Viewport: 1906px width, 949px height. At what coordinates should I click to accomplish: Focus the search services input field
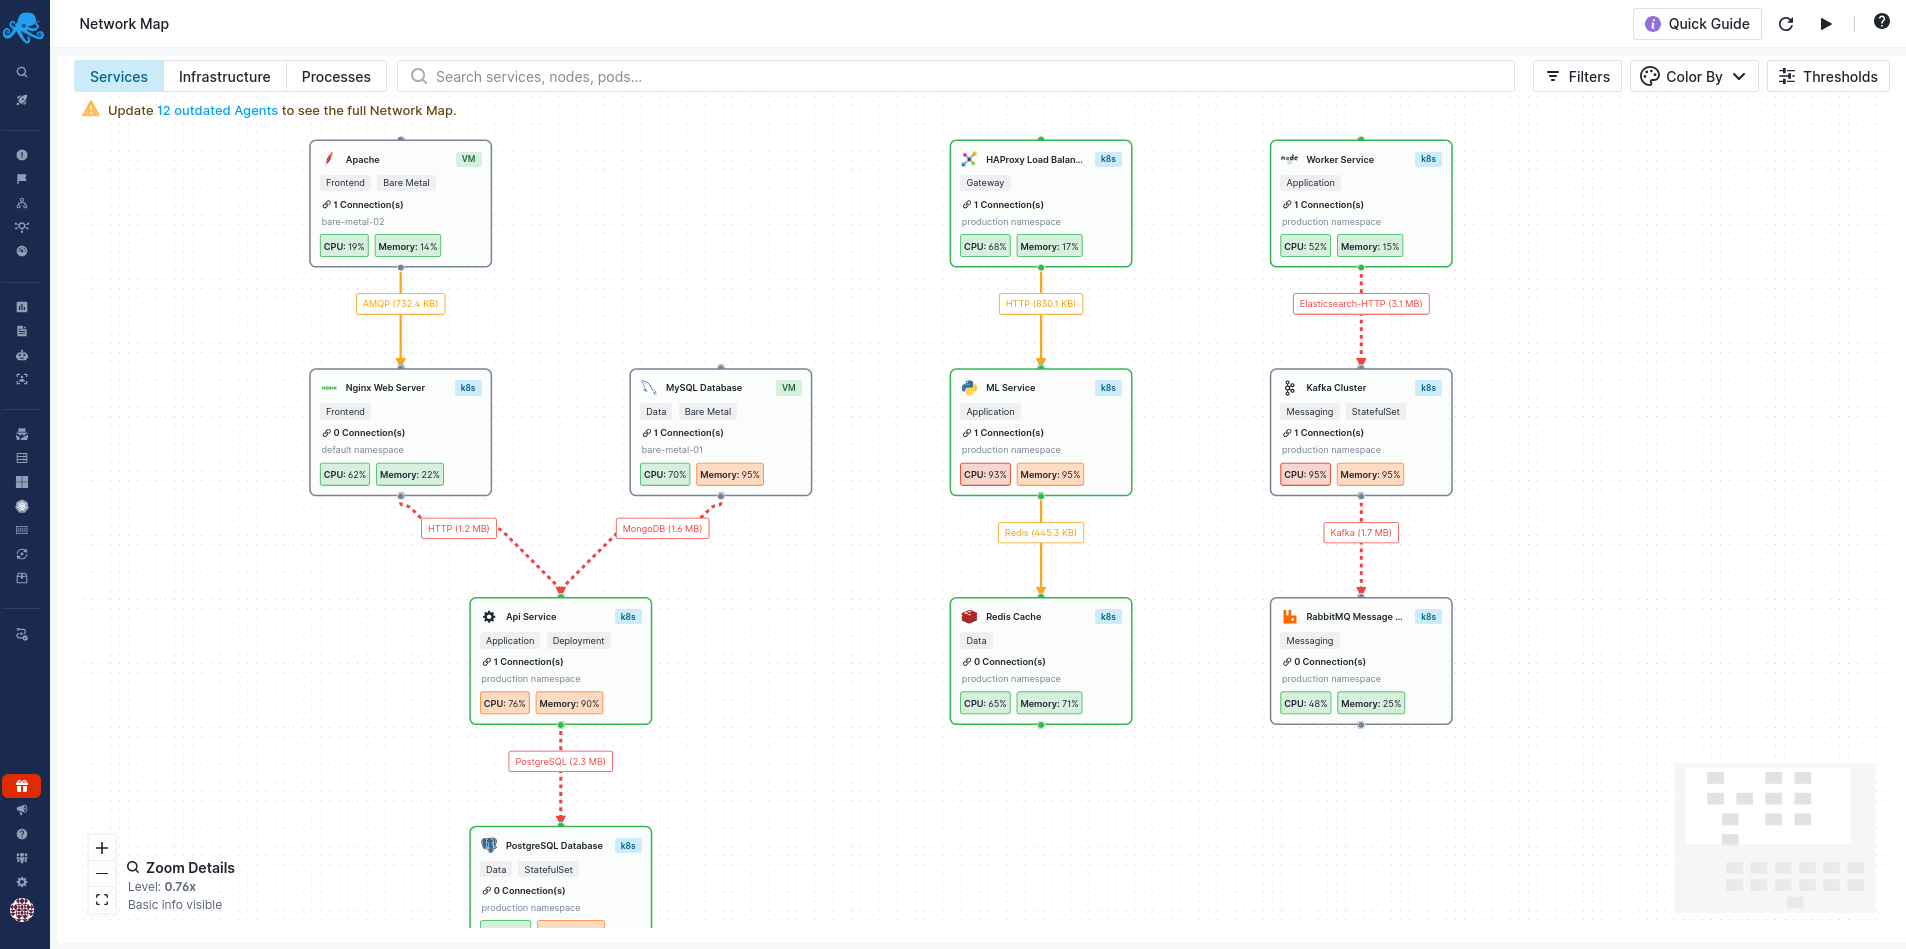click(x=960, y=77)
